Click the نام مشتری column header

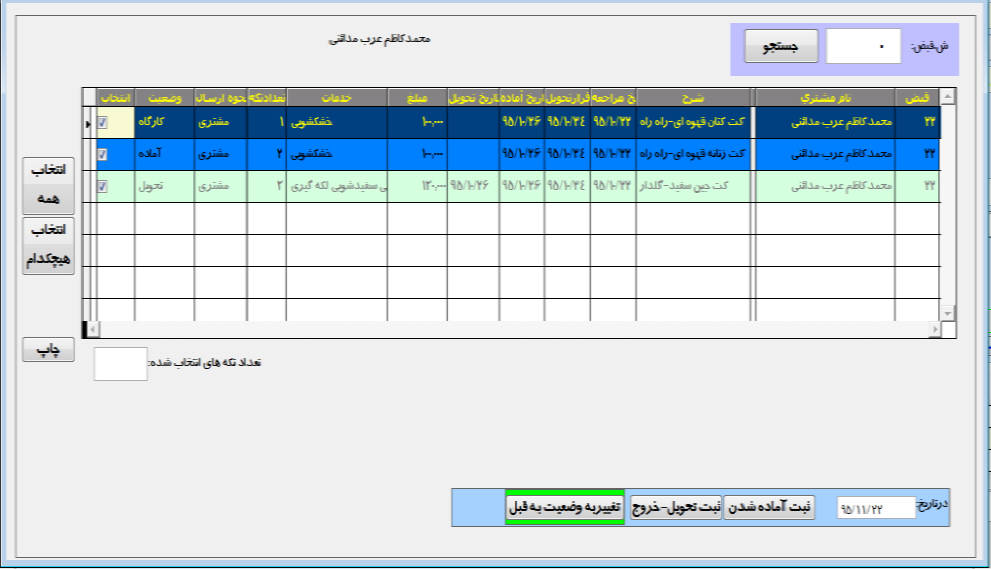coord(825,98)
